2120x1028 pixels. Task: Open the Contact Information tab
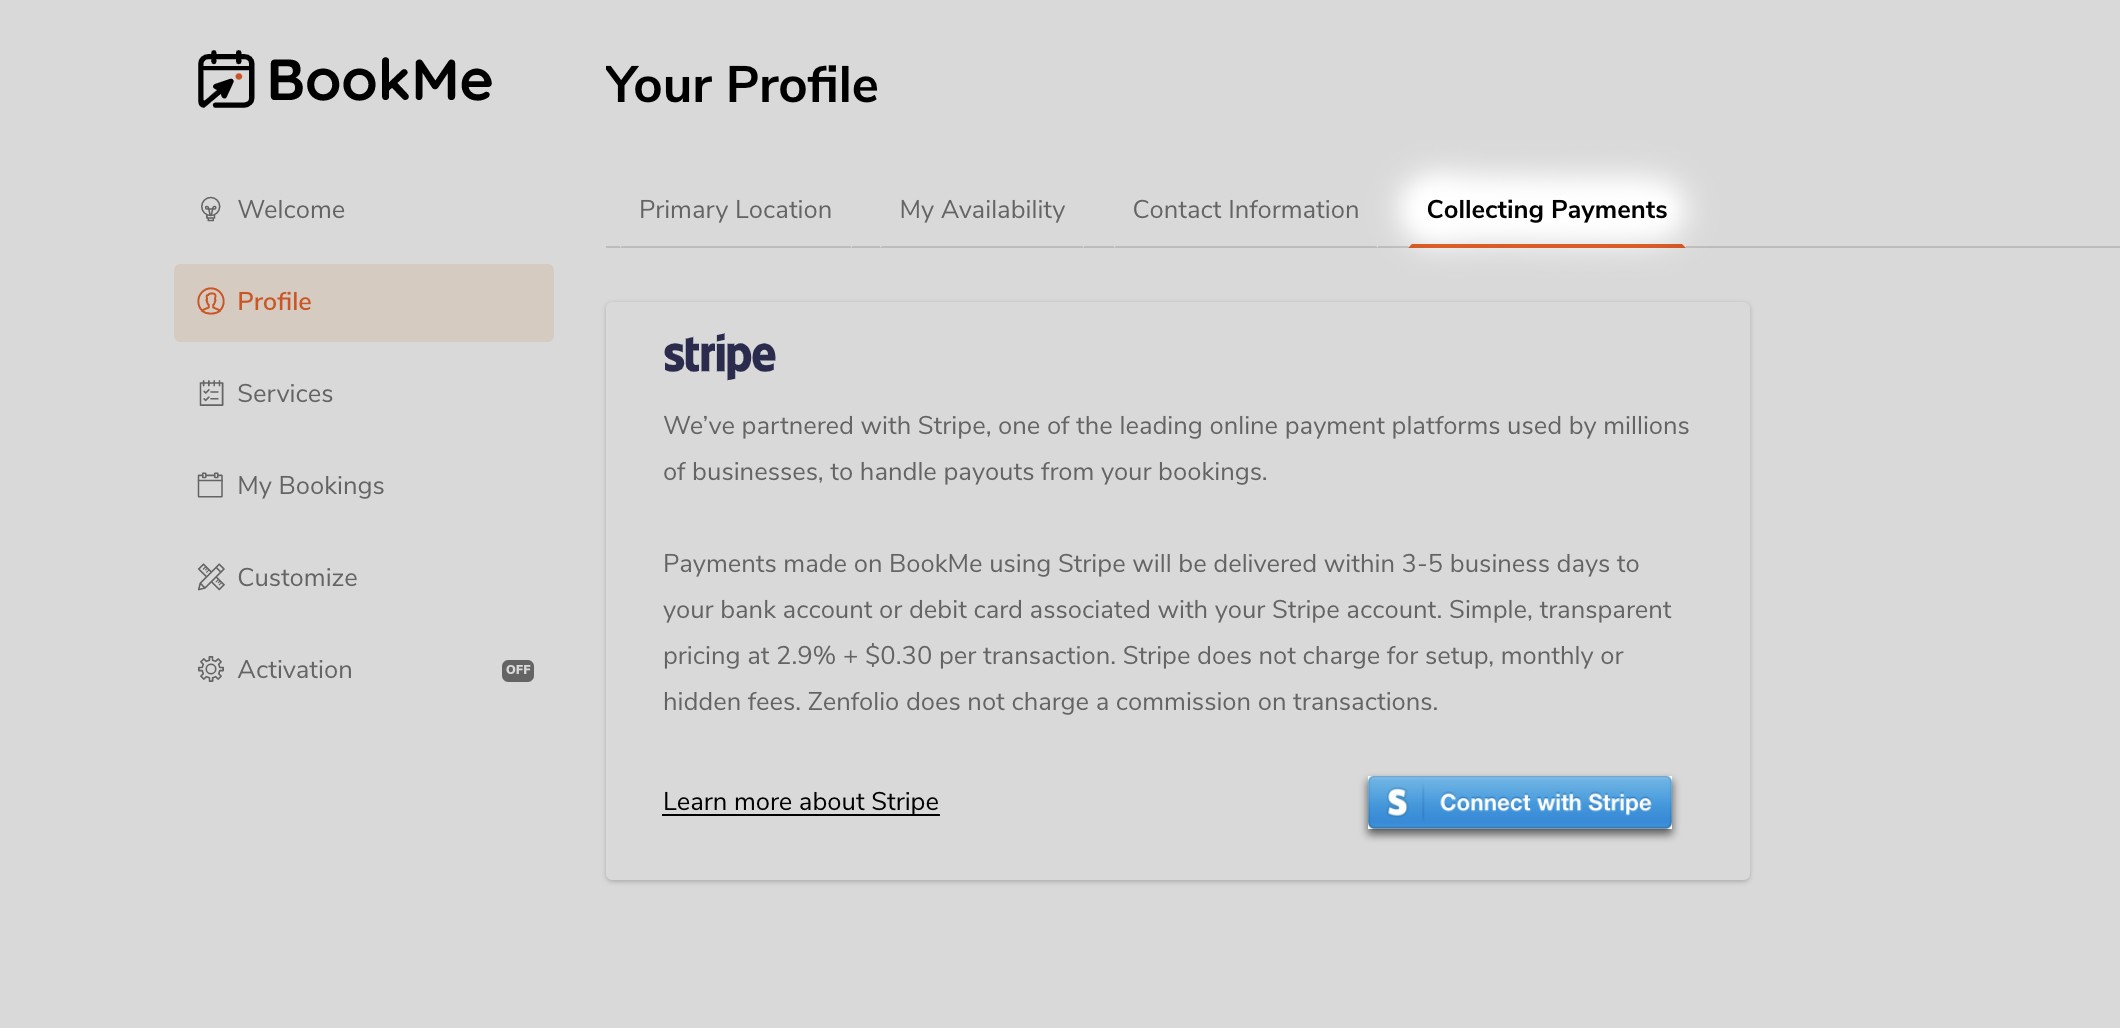(x=1245, y=210)
